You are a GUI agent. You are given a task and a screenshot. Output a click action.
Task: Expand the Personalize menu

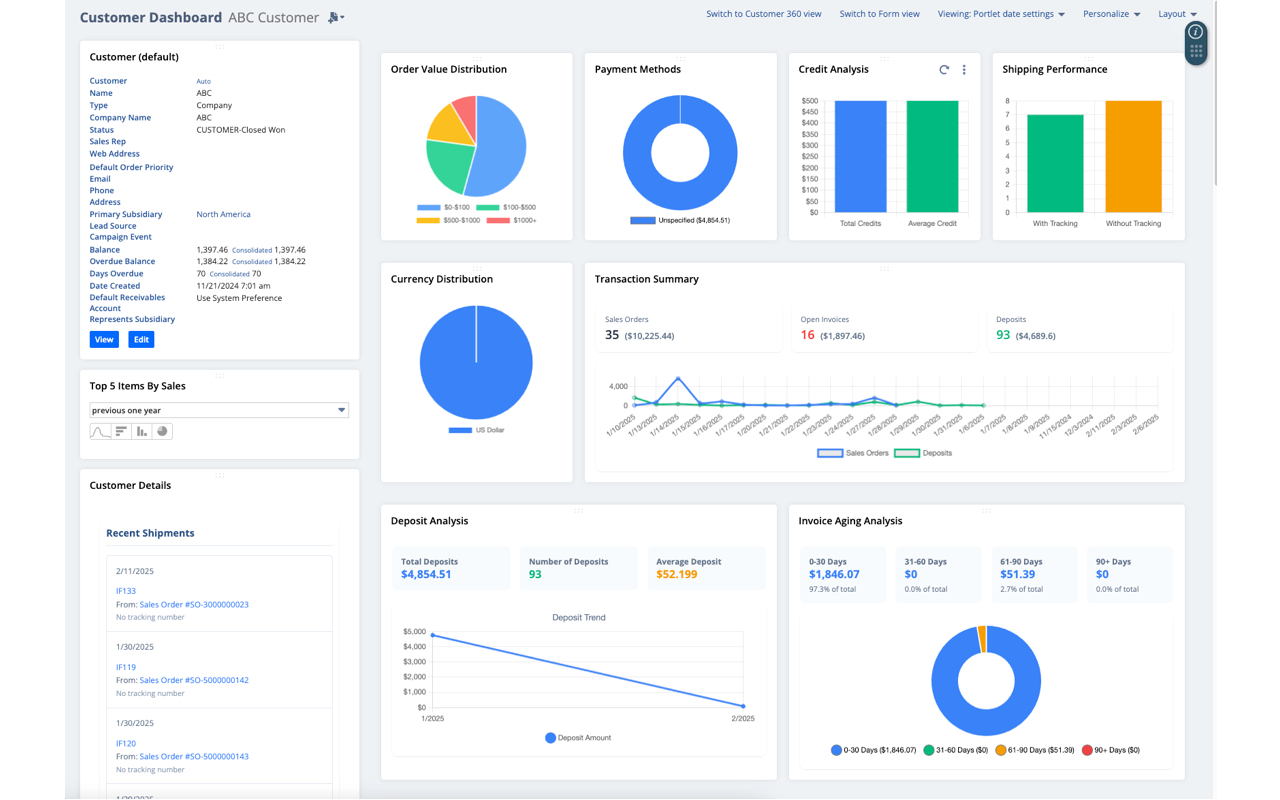(x=1111, y=14)
